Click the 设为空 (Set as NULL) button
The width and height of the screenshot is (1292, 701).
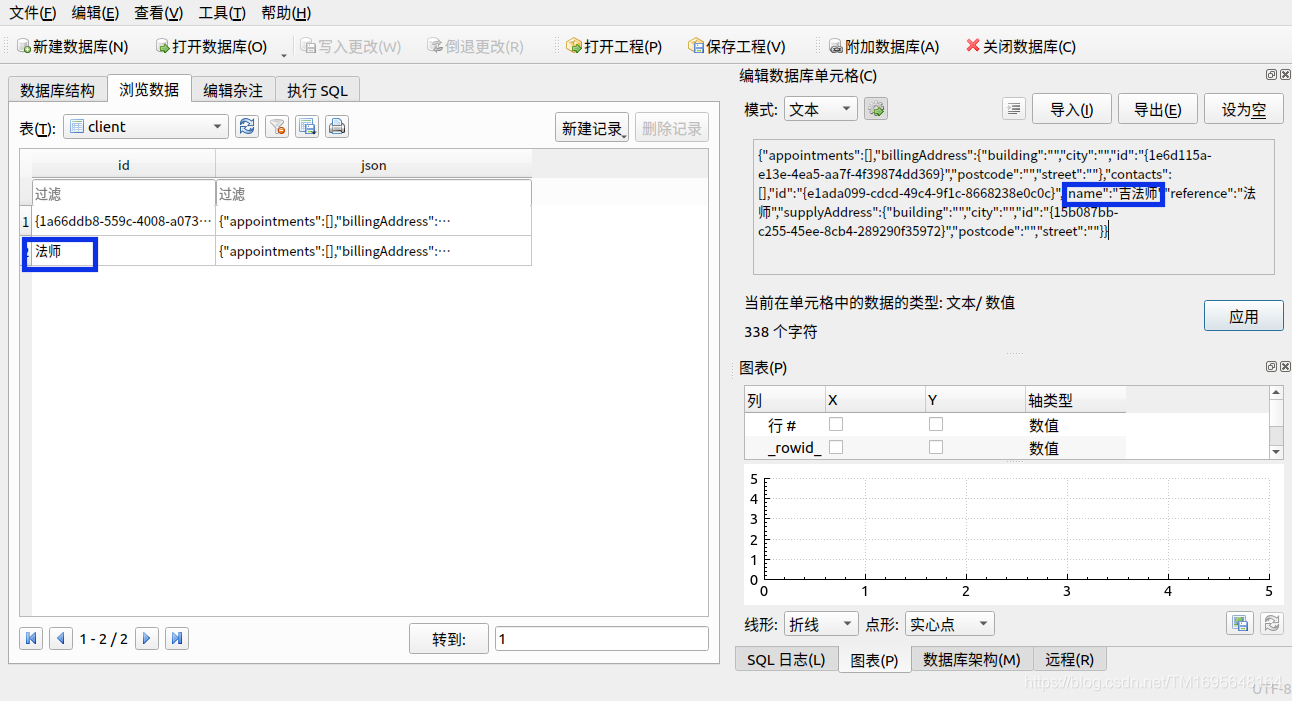(x=1243, y=110)
